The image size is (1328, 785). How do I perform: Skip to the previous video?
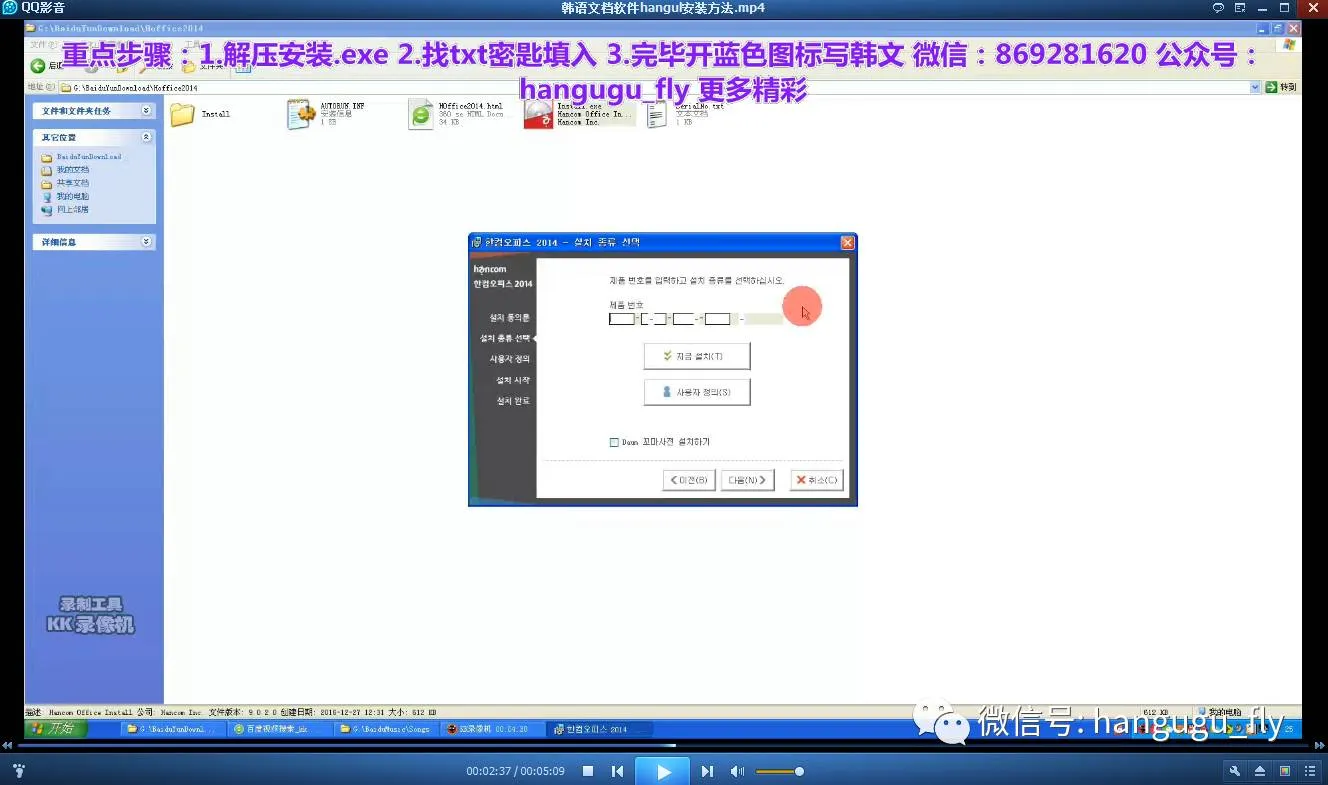[x=618, y=771]
